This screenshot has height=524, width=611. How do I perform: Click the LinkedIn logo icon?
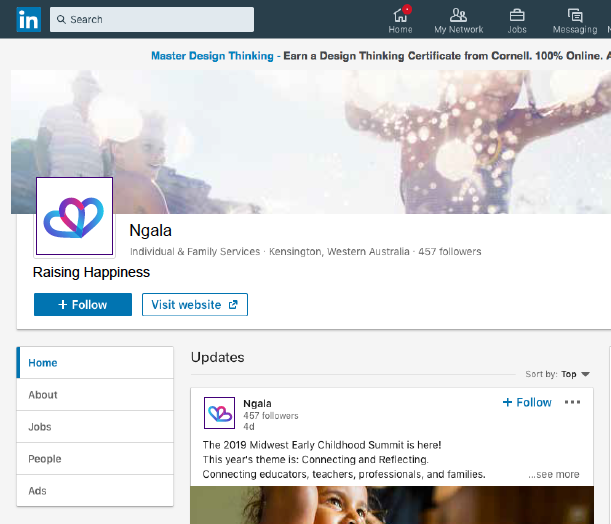[x=28, y=19]
